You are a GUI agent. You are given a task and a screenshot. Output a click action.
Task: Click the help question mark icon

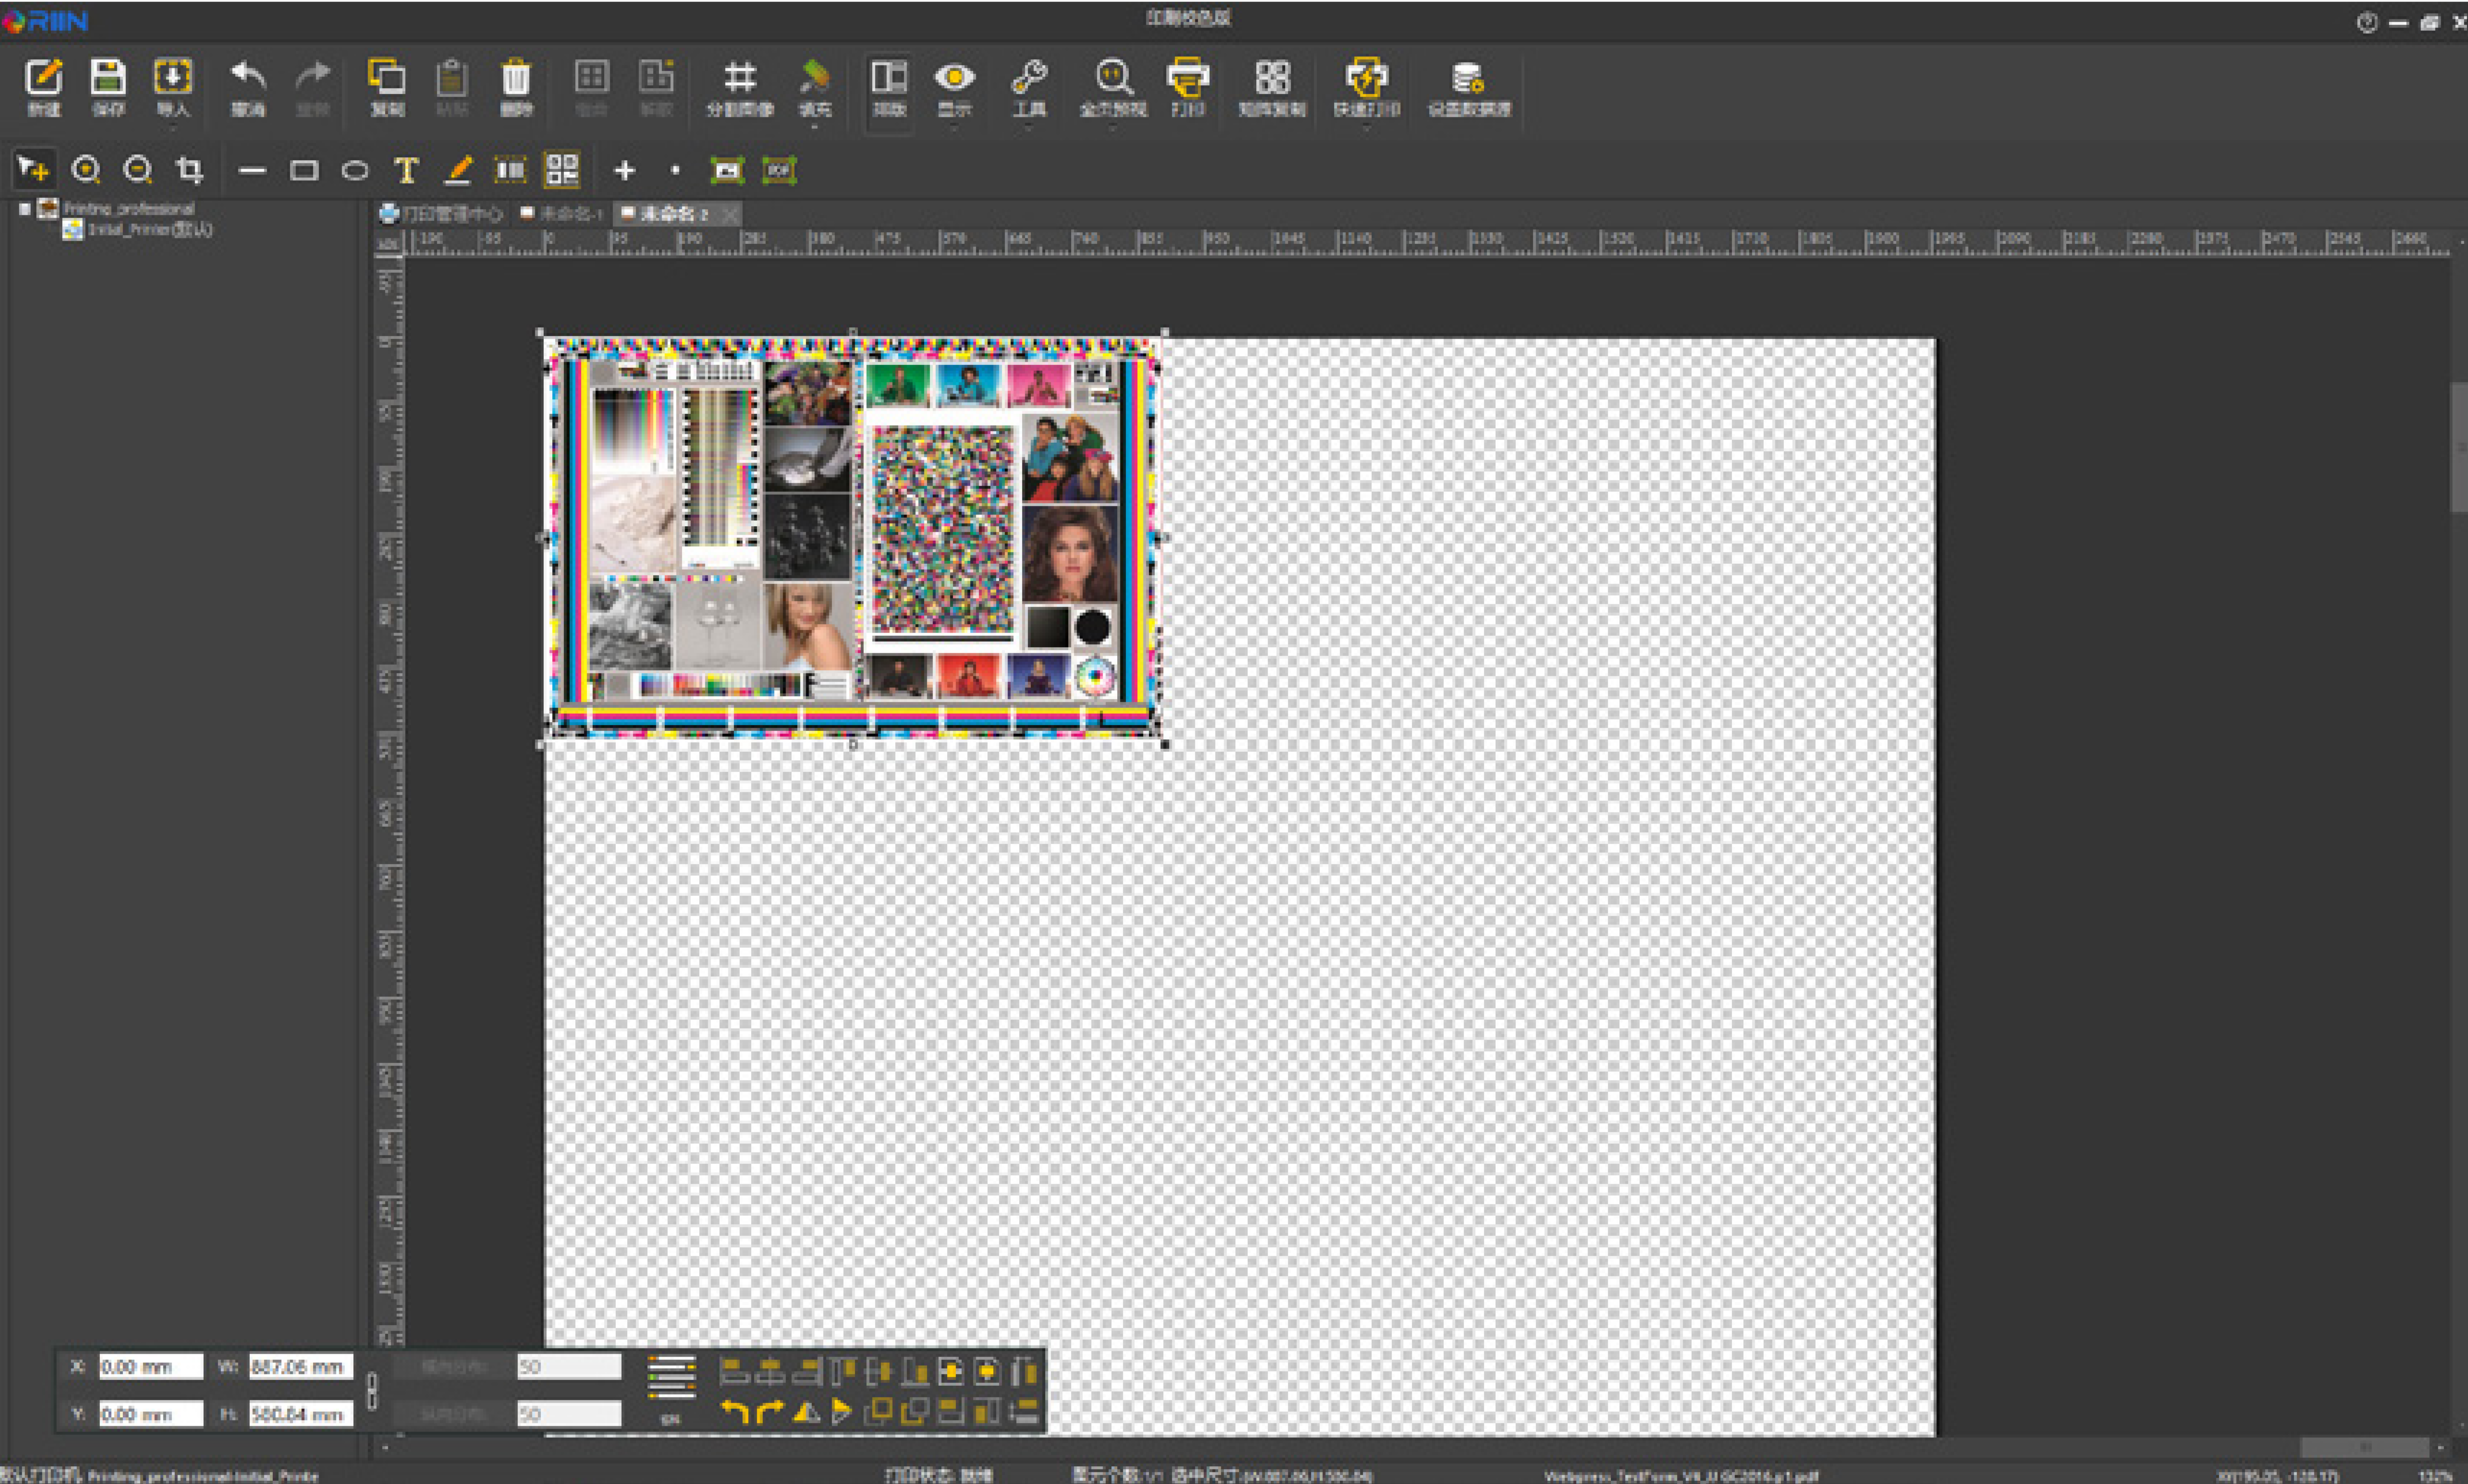pos(2367,23)
